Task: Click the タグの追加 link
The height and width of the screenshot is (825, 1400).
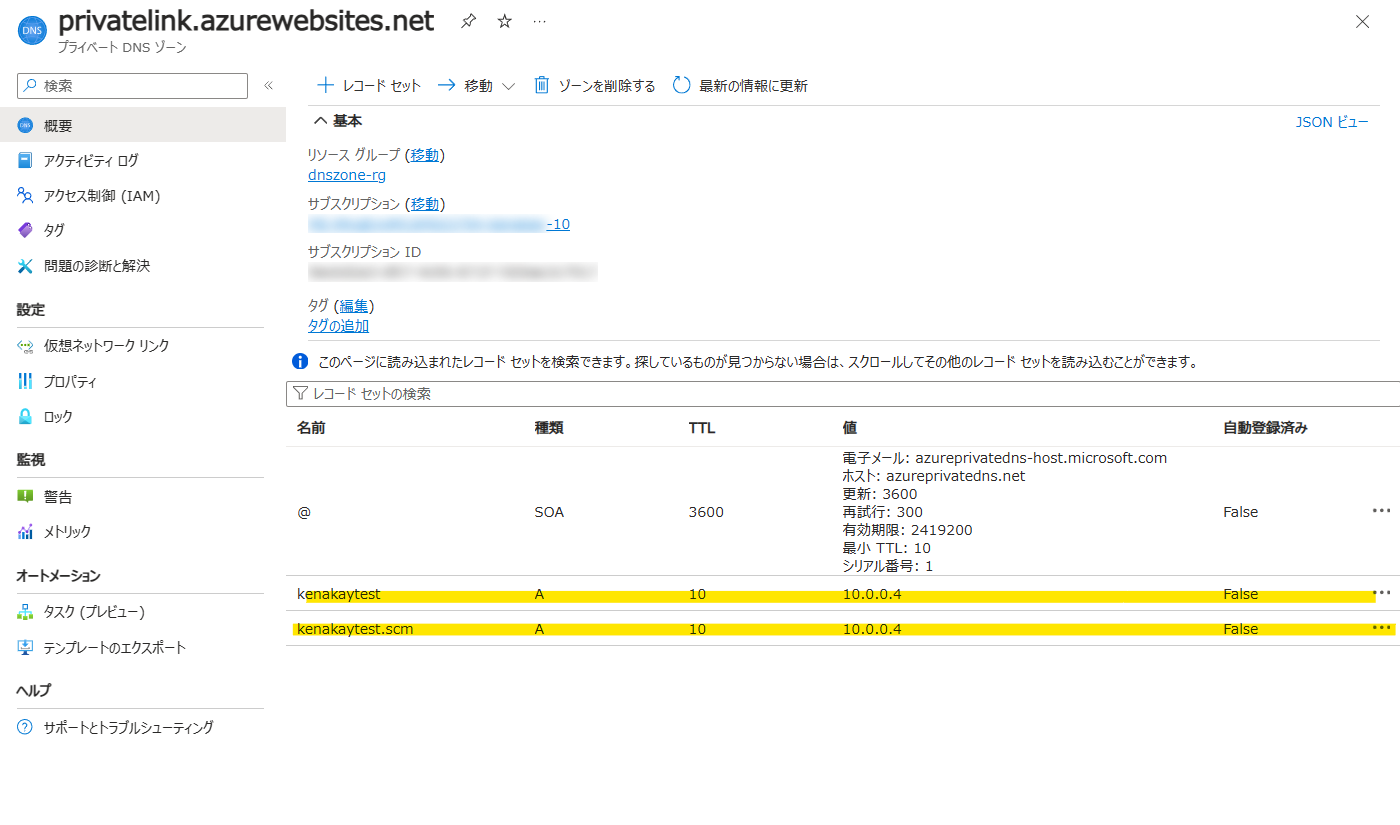Action: tap(338, 325)
